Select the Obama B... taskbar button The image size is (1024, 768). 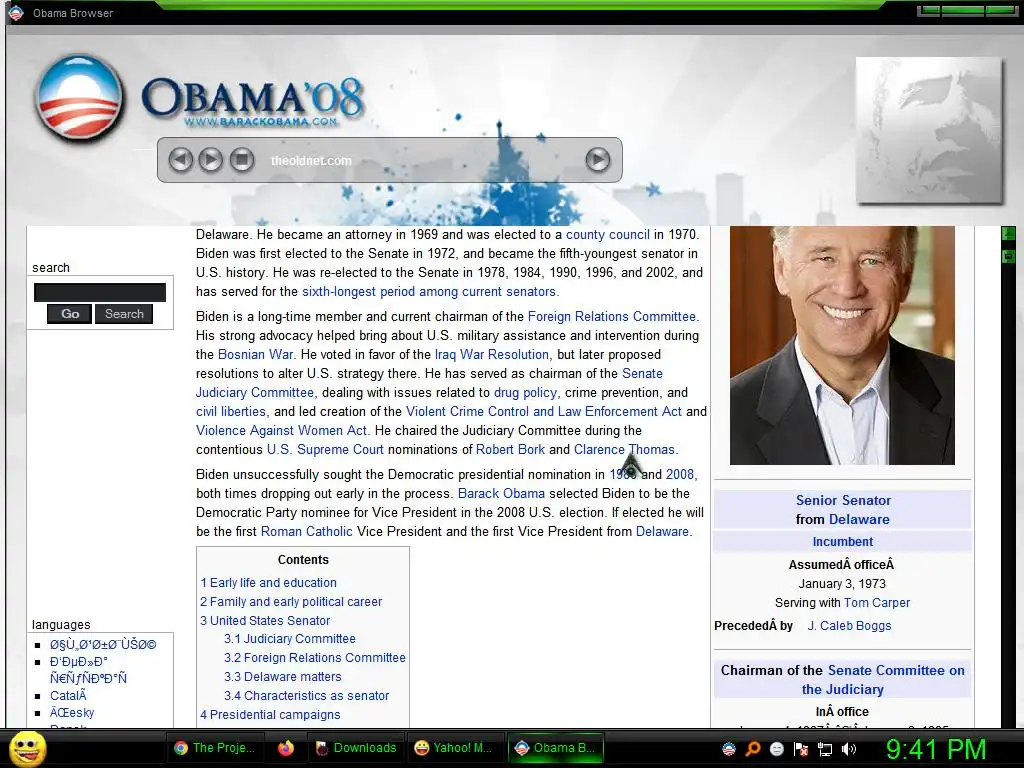tap(555, 748)
